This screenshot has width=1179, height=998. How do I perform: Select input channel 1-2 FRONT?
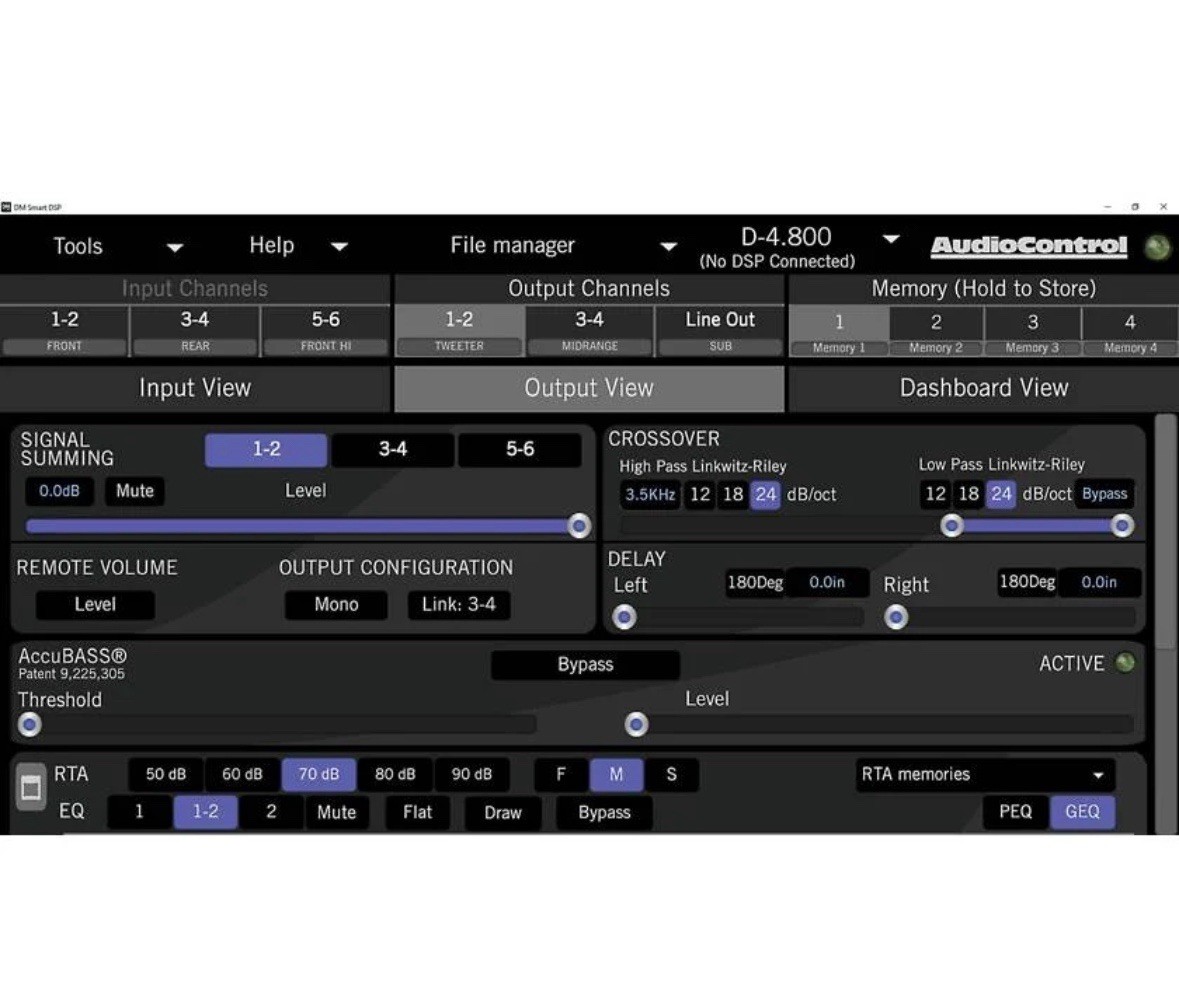[x=64, y=331]
